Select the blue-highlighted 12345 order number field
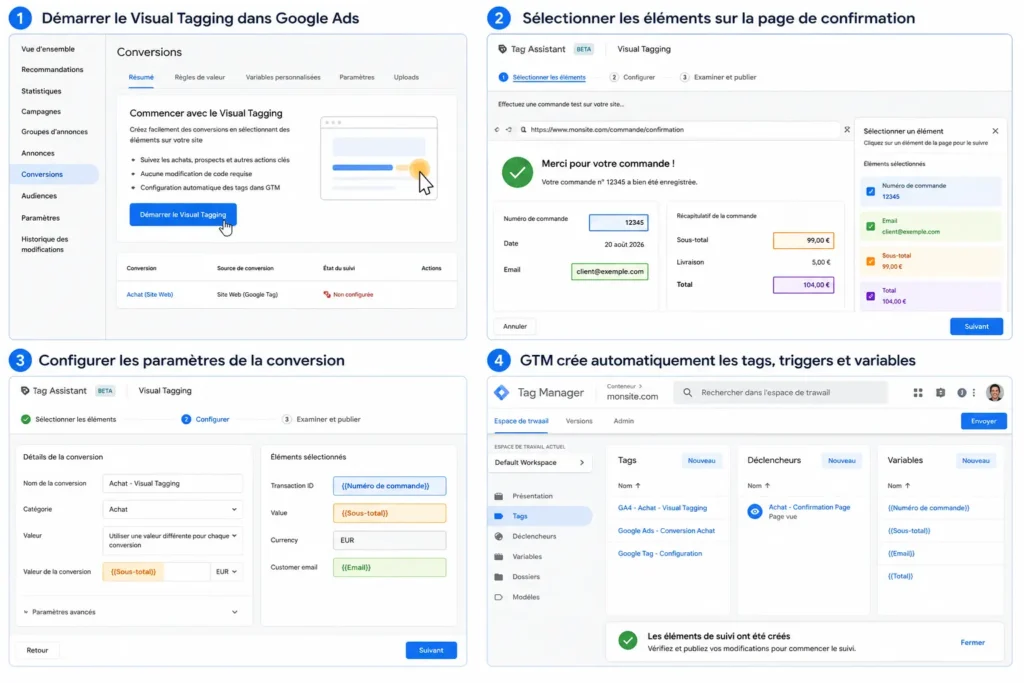 [x=618, y=223]
